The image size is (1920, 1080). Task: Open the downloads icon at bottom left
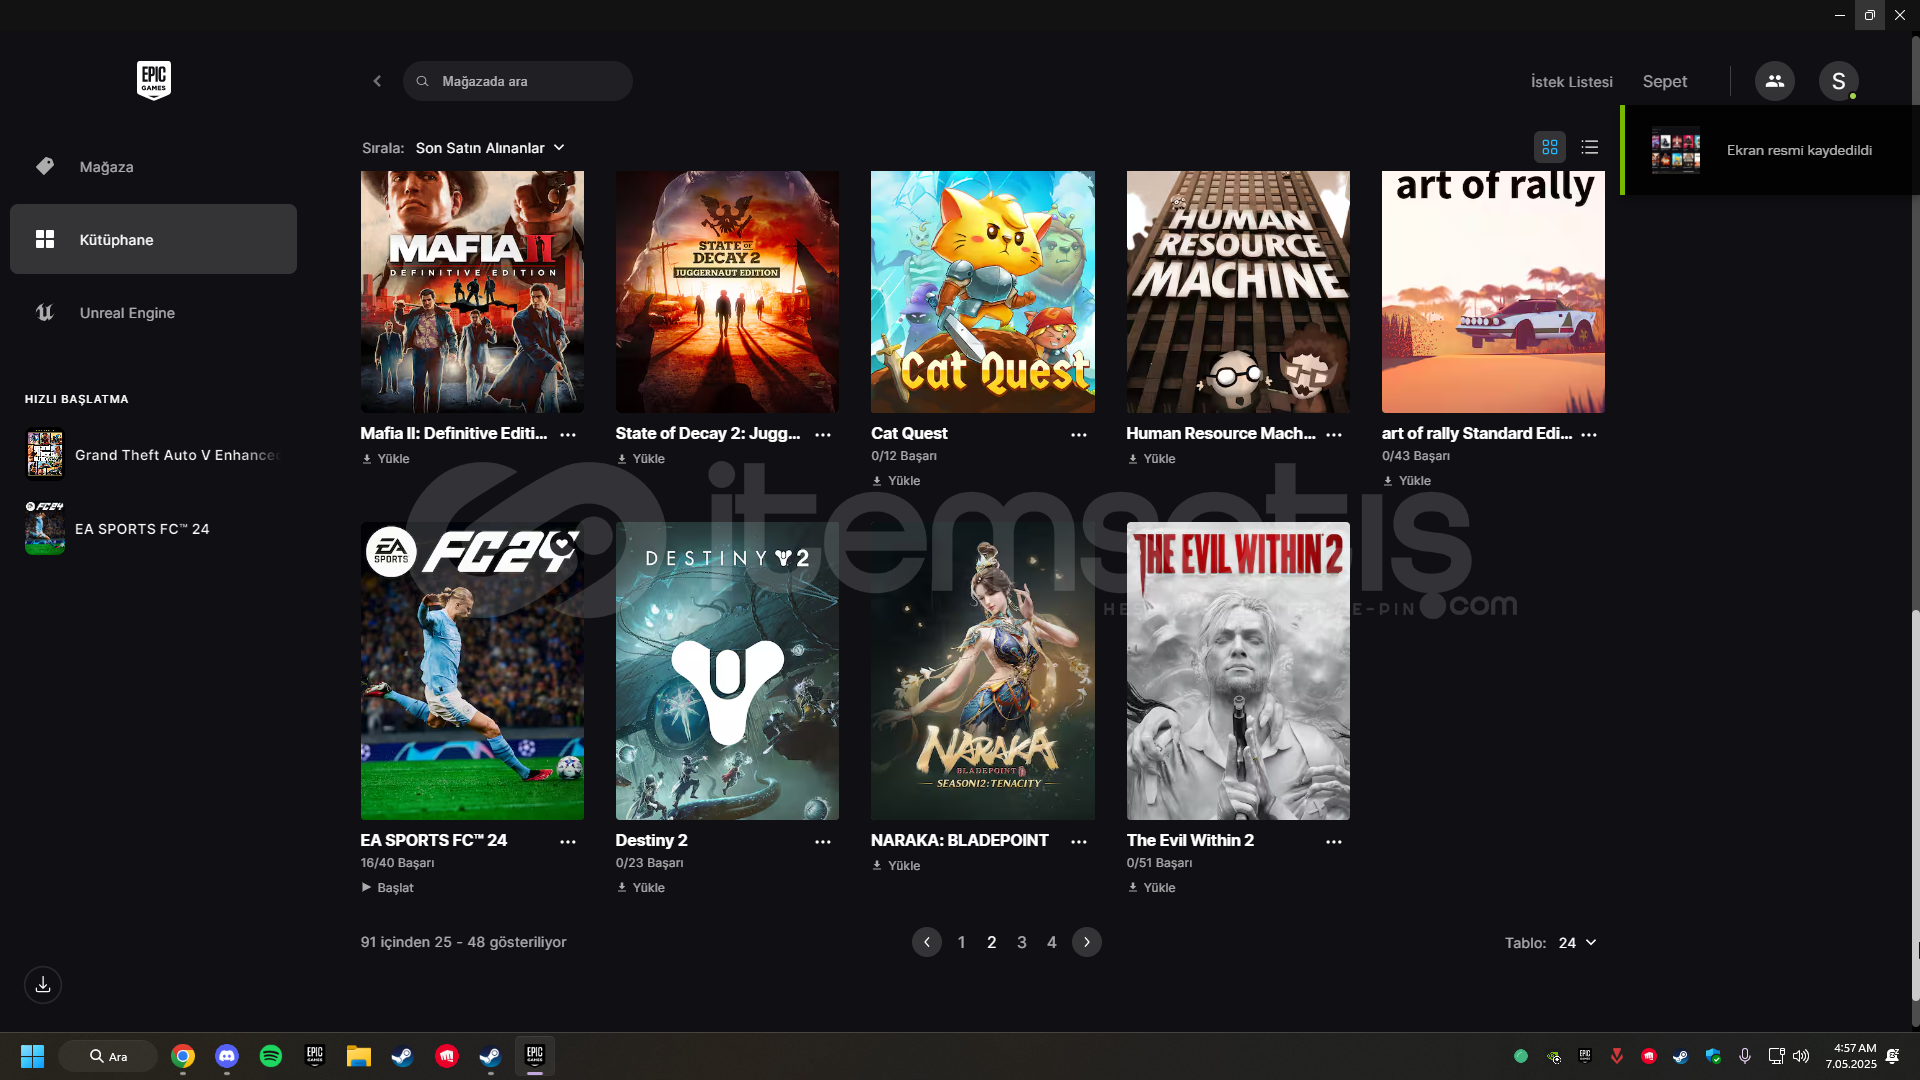[x=43, y=985]
